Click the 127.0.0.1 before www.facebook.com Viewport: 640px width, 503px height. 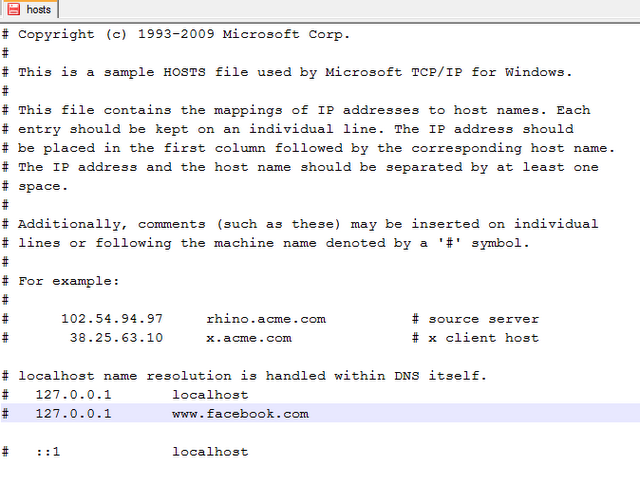(x=73, y=414)
